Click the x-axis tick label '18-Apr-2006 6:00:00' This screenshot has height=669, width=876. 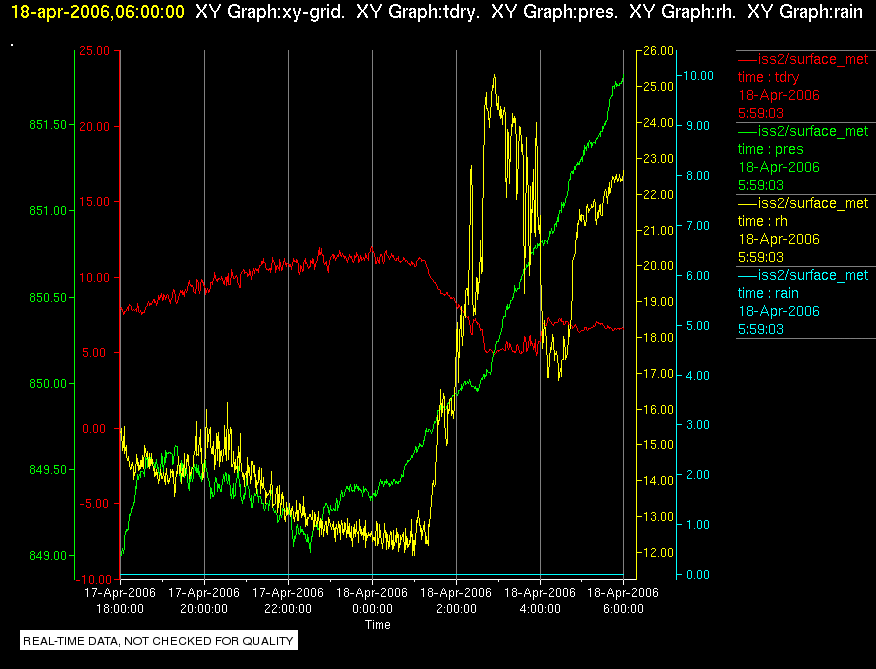point(623,600)
